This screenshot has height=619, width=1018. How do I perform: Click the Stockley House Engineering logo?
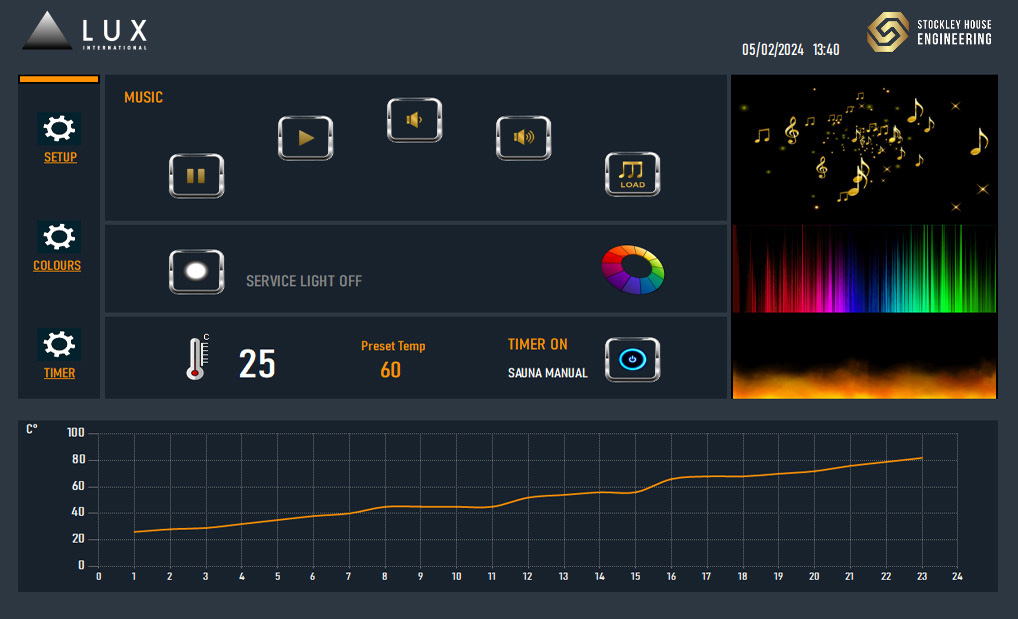(x=929, y=32)
